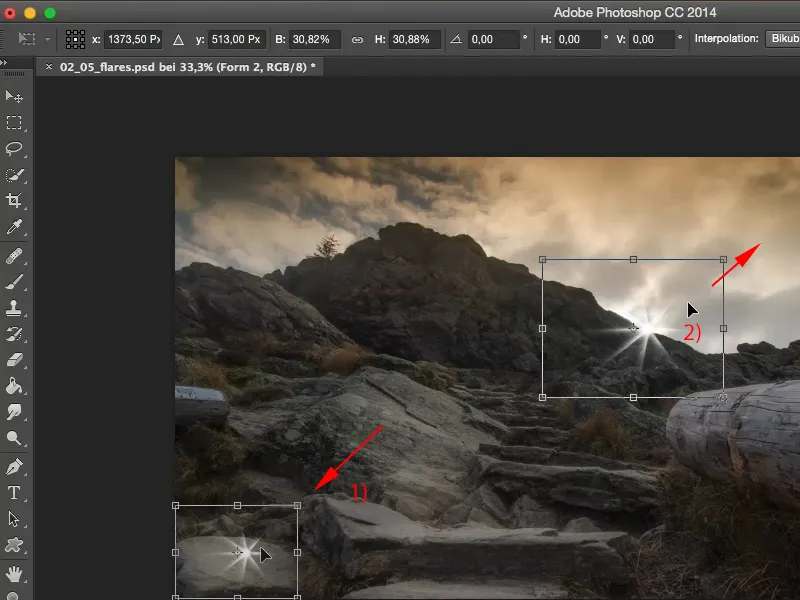Select the Clone Stamp tool
This screenshot has height=600, width=800.
14,308
